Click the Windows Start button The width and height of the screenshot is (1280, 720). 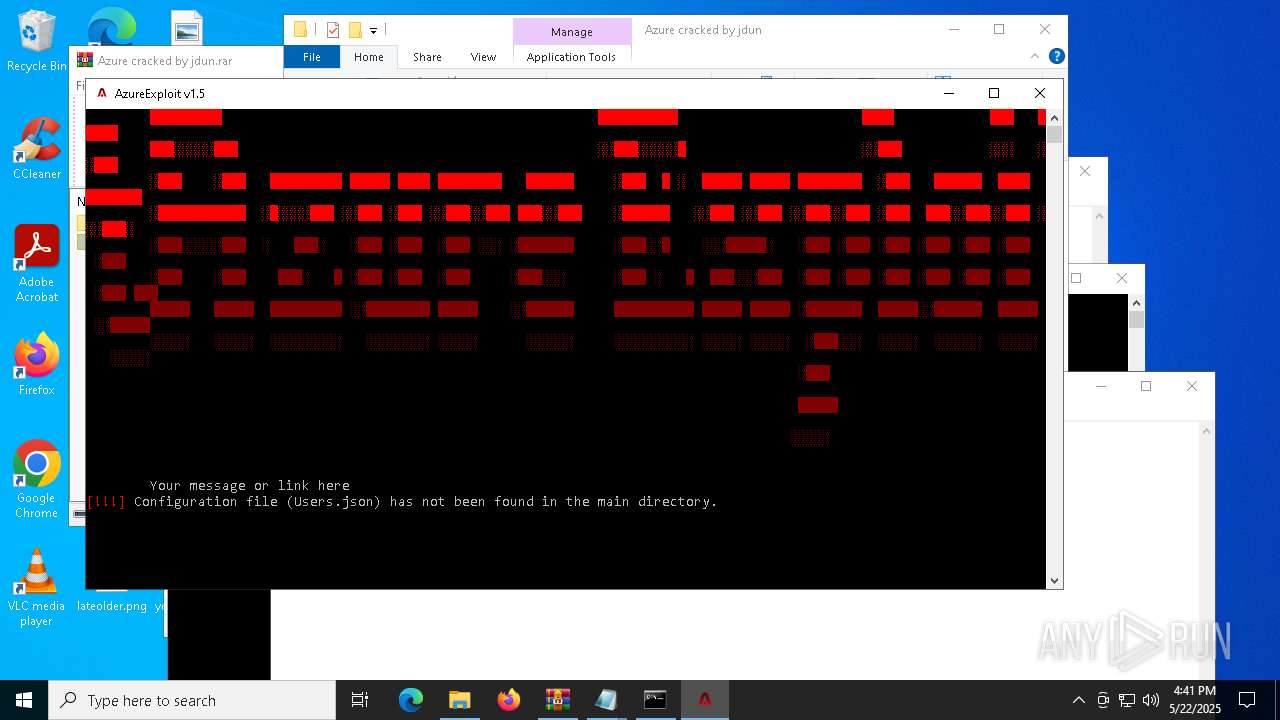(x=24, y=700)
